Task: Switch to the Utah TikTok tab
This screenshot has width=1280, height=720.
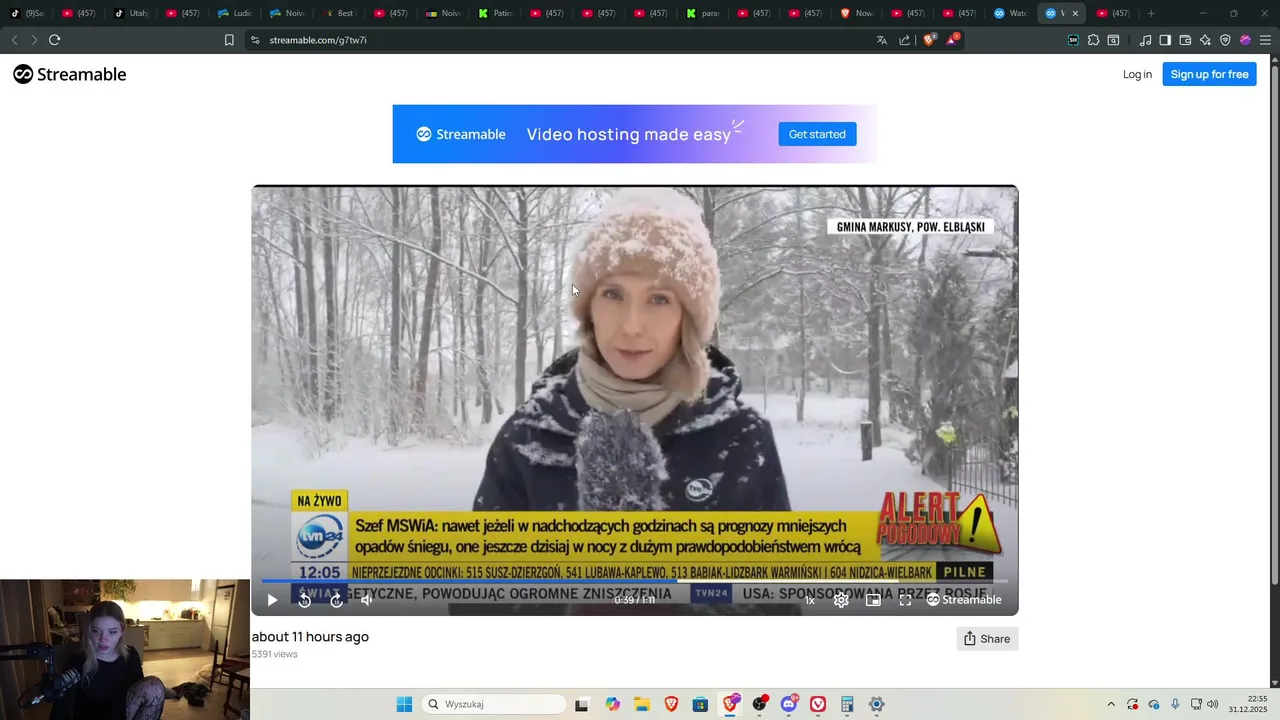Action: coord(131,13)
